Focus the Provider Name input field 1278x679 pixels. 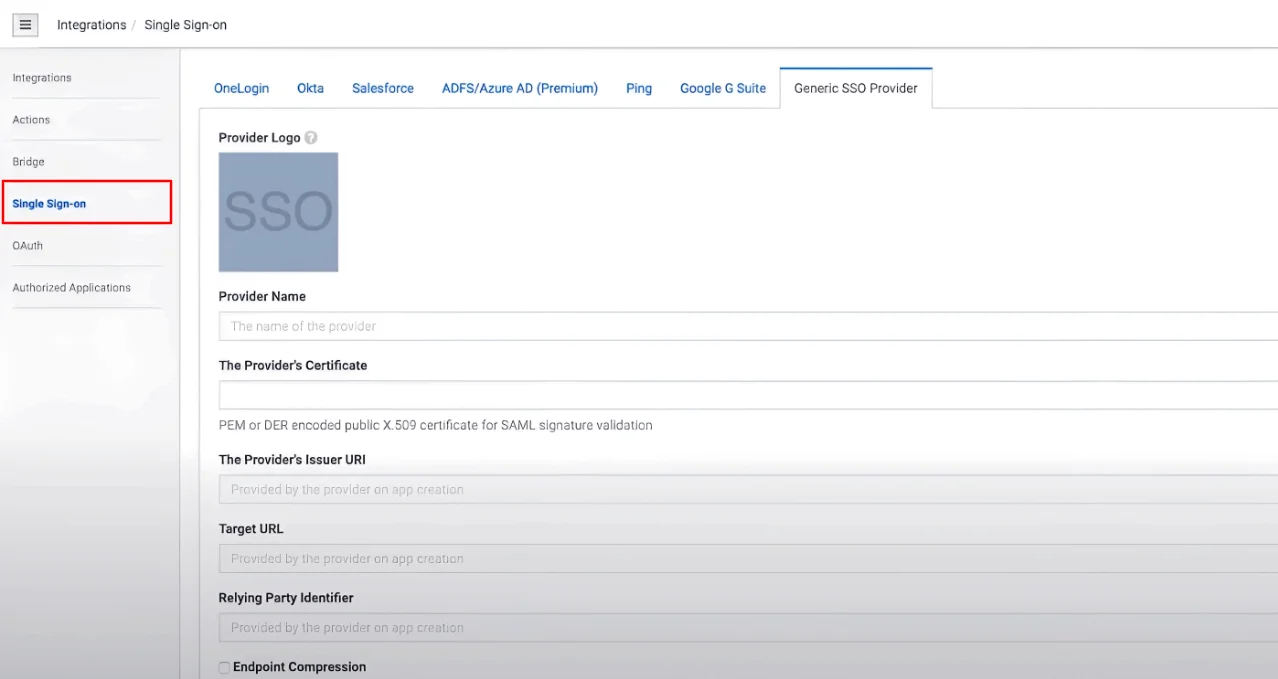tap(748, 326)
